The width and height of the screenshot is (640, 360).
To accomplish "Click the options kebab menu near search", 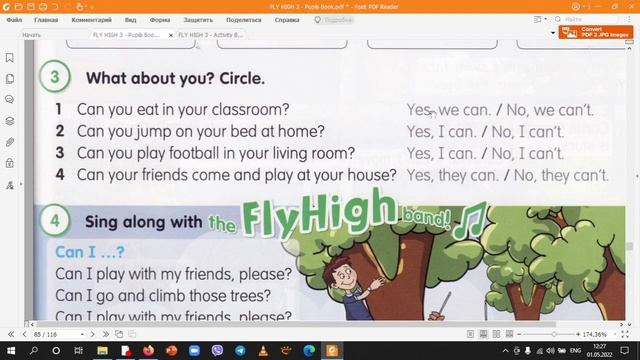I will click(629, 19).
